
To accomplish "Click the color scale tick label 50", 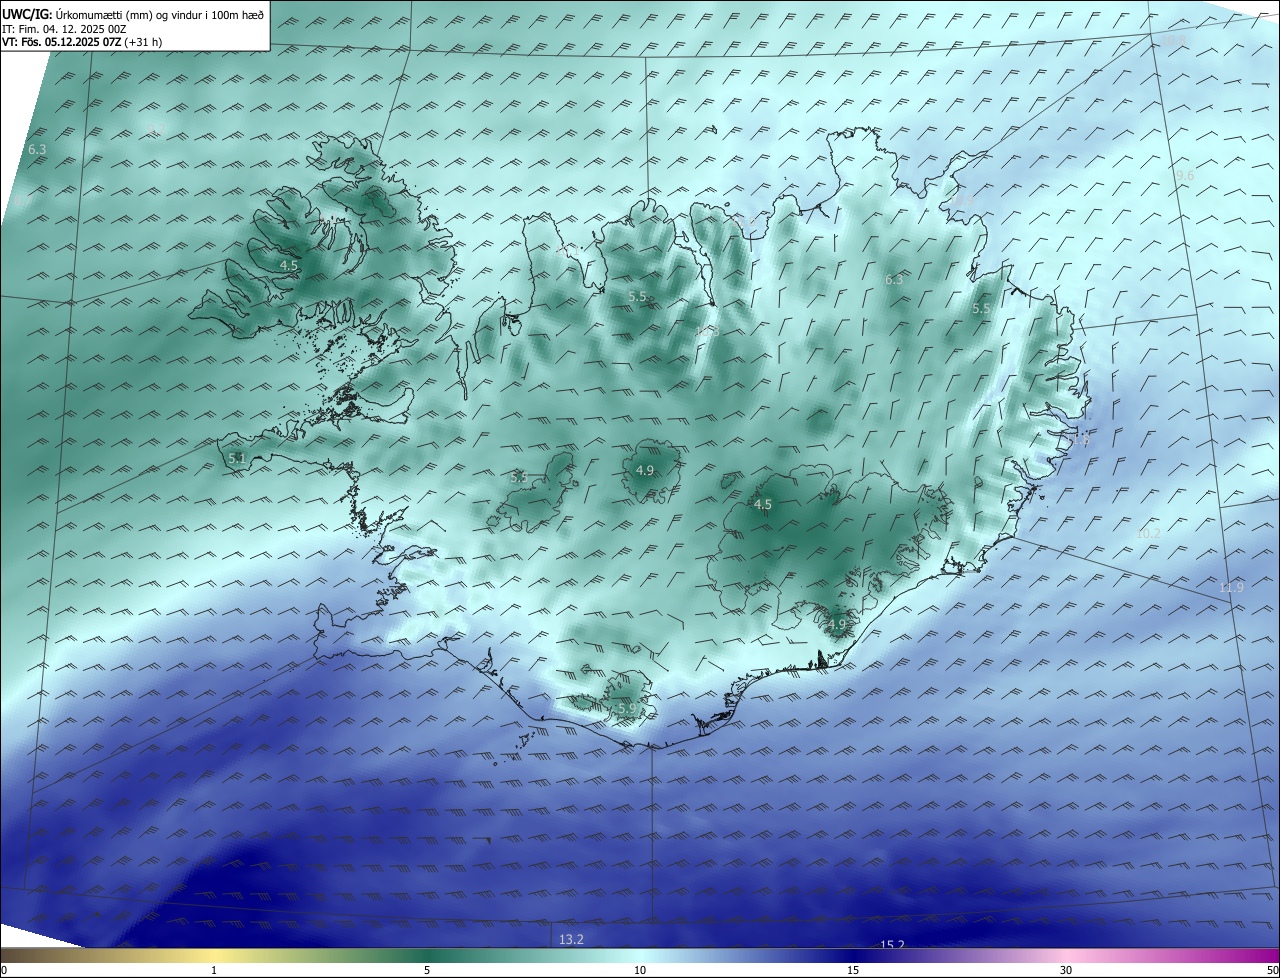I will (1272, 970).
